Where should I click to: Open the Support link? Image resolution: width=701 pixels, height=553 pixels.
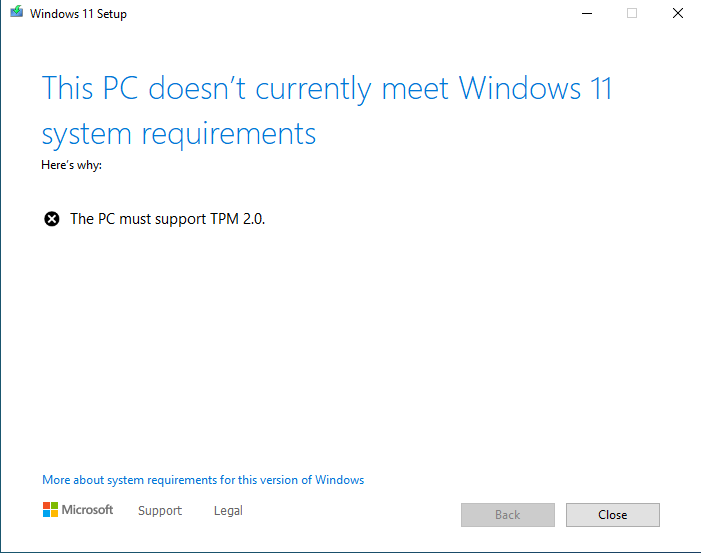tap(160, 511)
